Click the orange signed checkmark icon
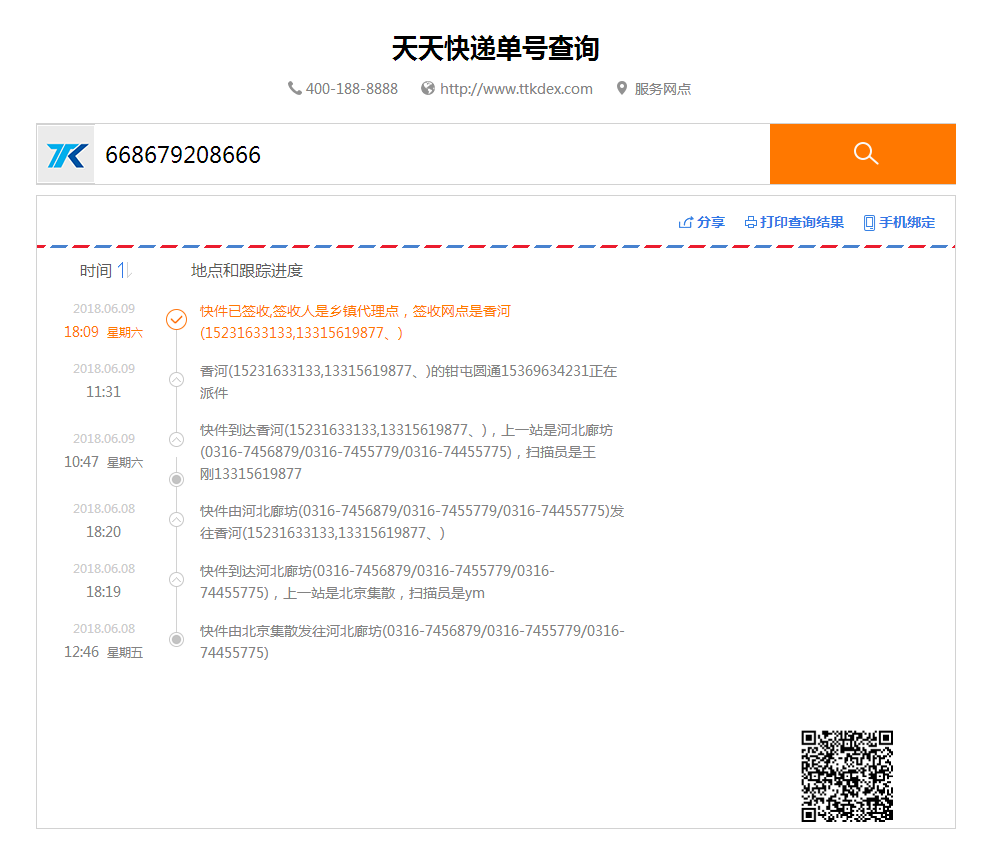This screenshot has width=994, height=844. 176,319
